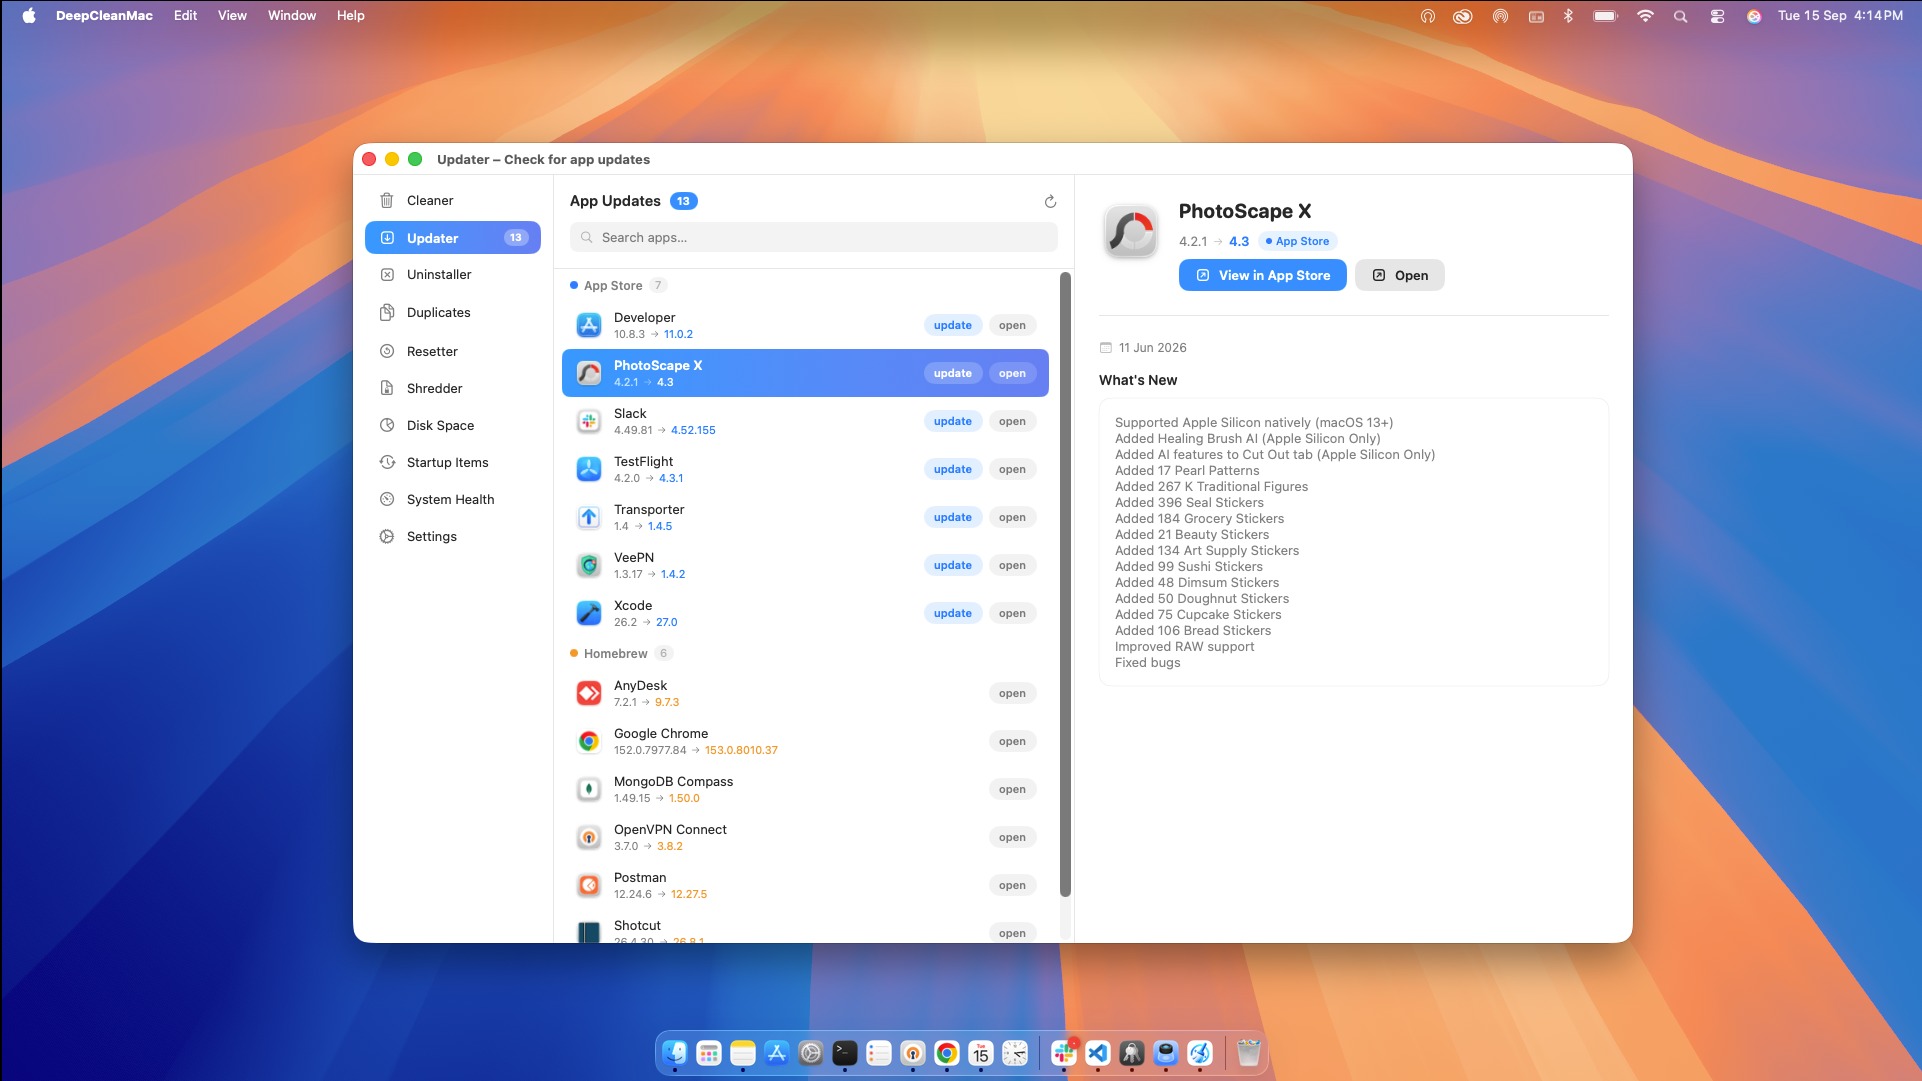Viewport: 1922px width, 1081px height.
Task: Click the OpenVPN Connect app icon
Action: point(589,837)
